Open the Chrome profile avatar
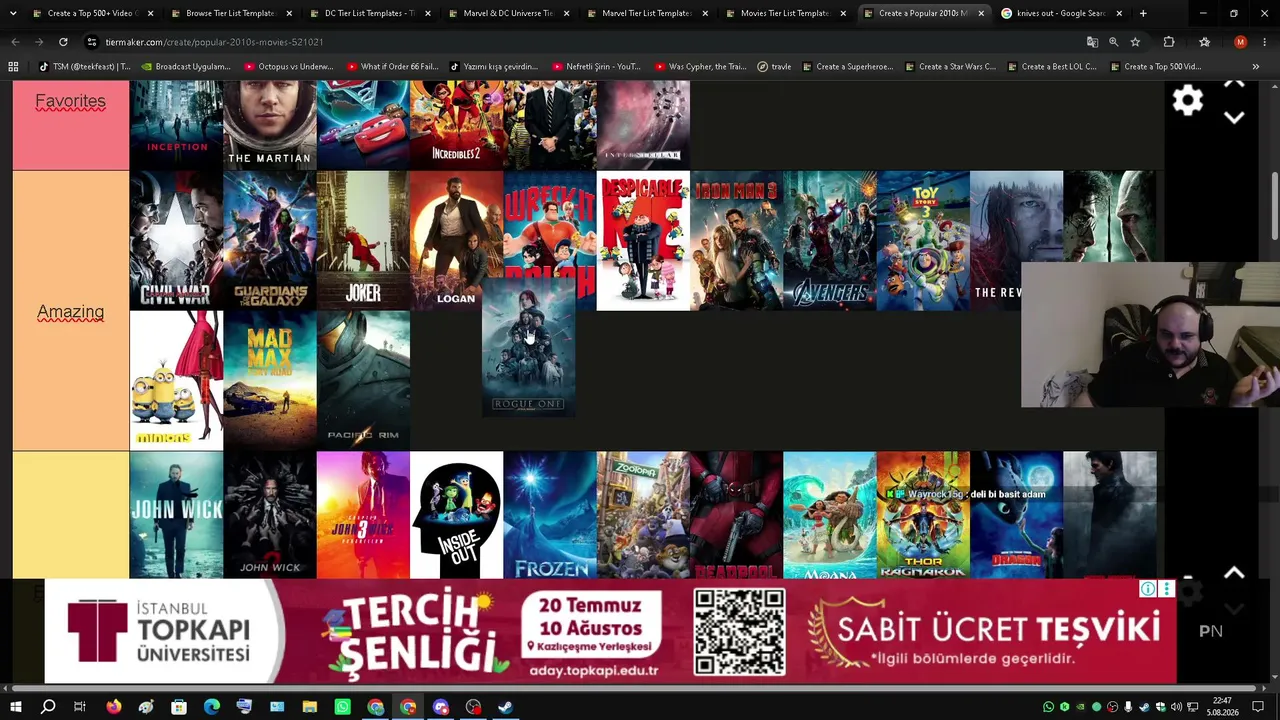Image resolution: width=1280 pixels, height=720 pixels. pos(1240,42)
